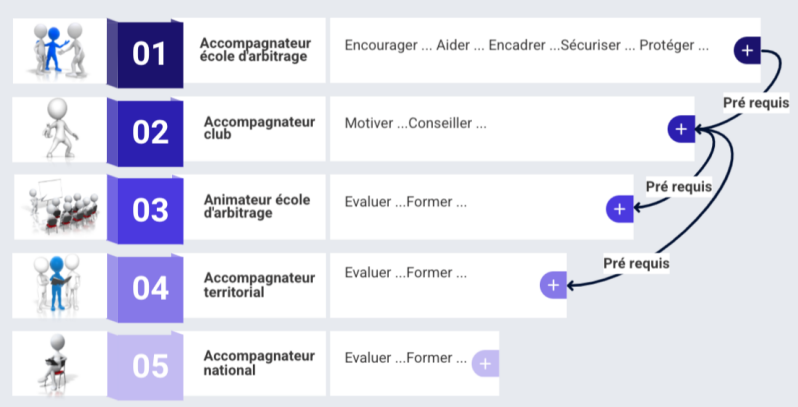Expand the Animateur école d'arbitrage plus button

point(620,208)
